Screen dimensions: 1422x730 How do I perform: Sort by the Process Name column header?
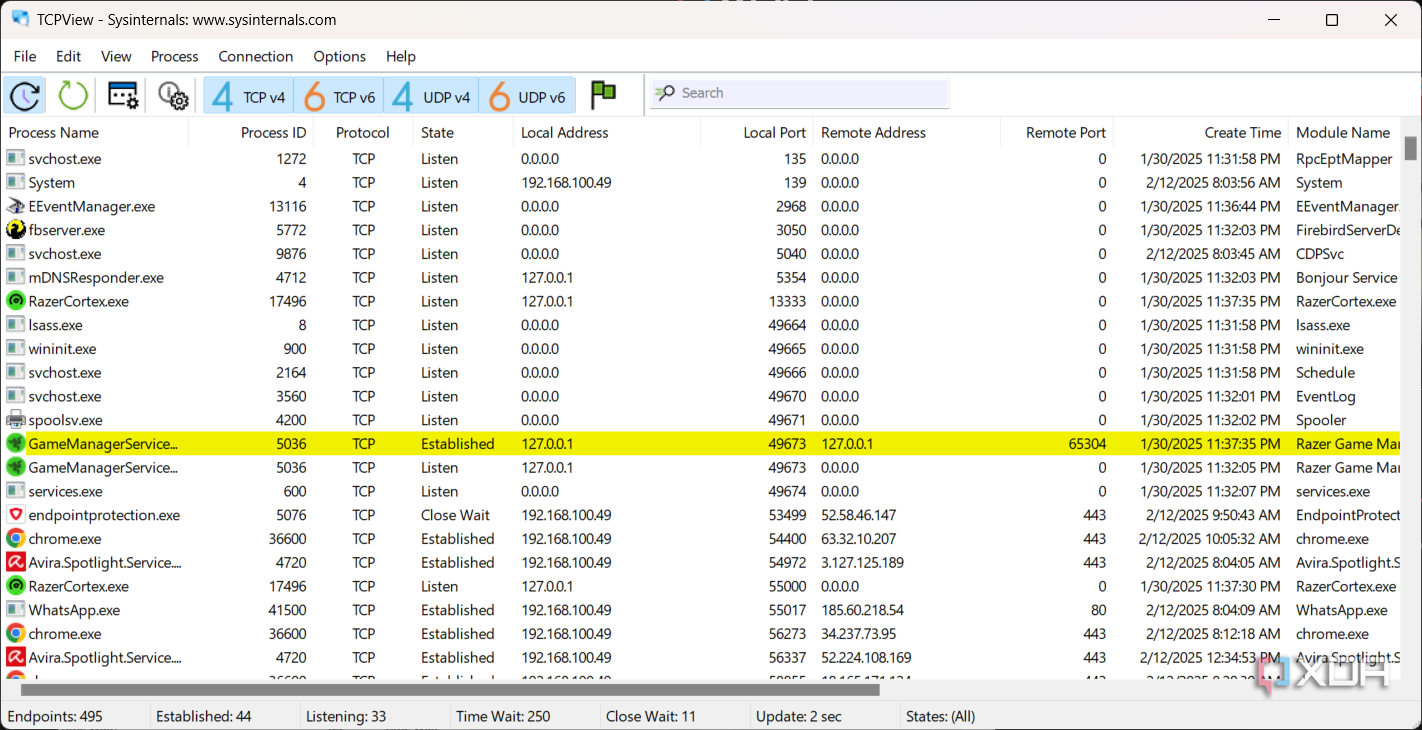95,132
